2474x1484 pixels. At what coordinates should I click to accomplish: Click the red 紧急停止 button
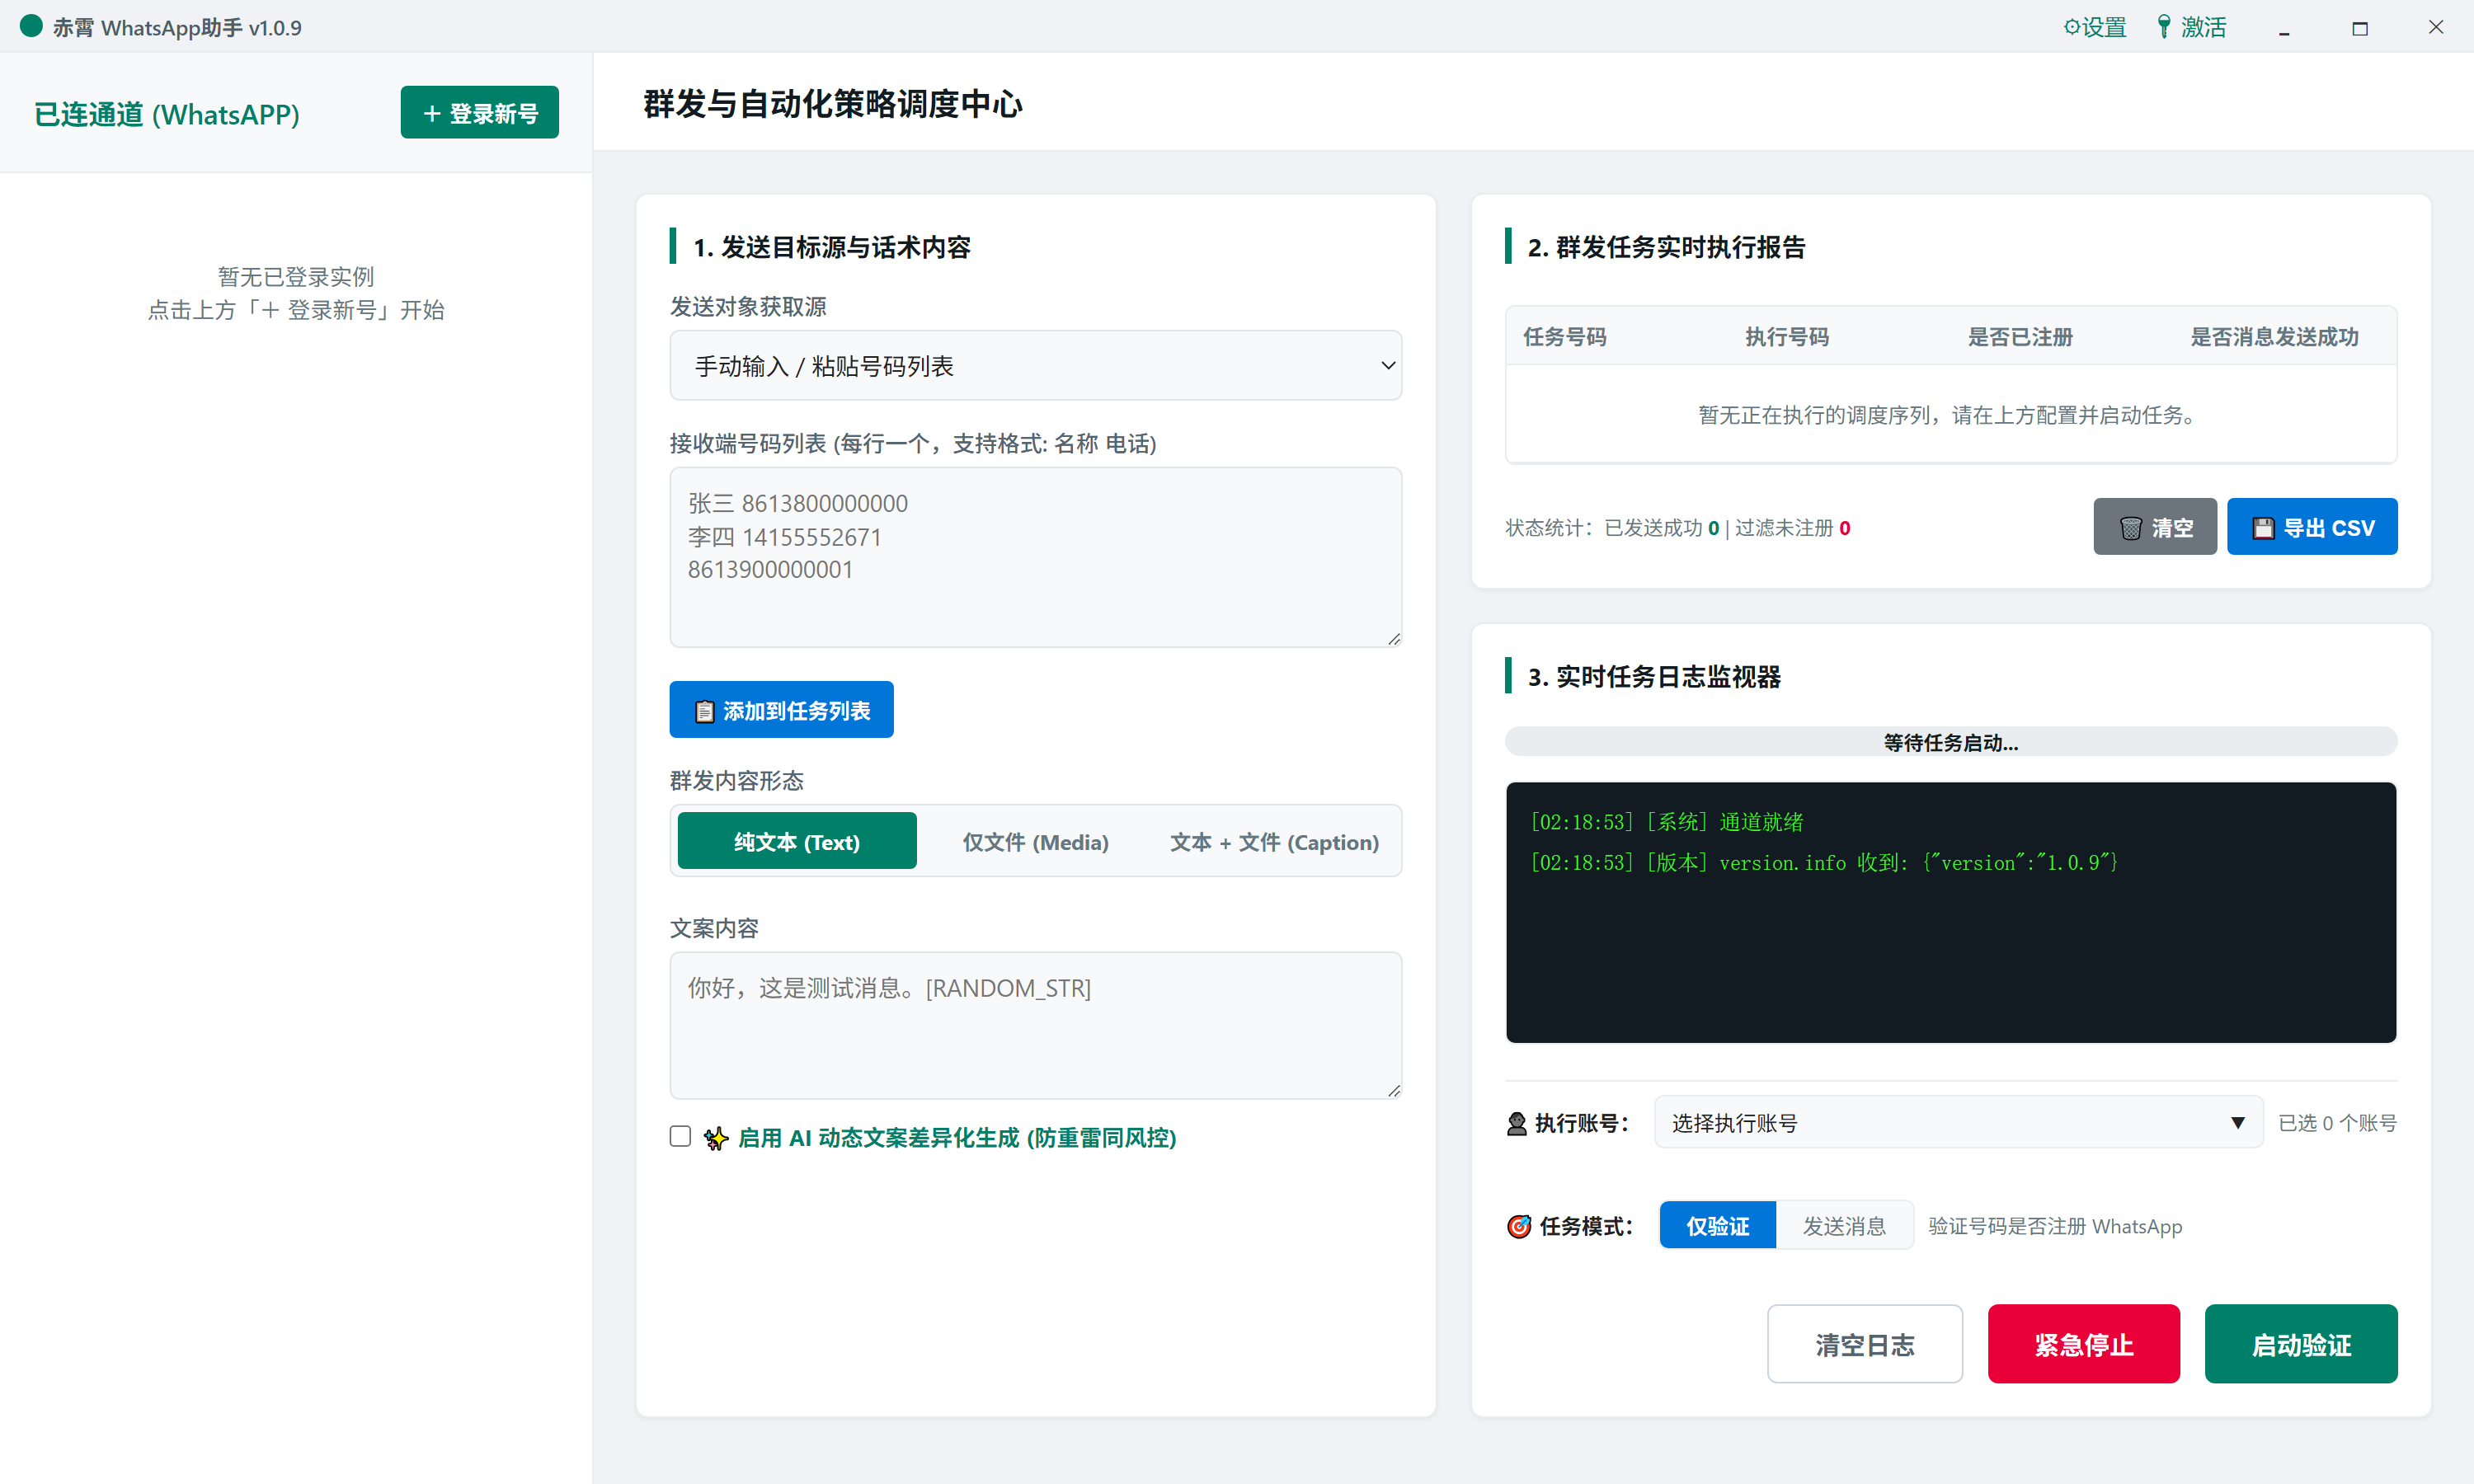coord(2084,1344)
